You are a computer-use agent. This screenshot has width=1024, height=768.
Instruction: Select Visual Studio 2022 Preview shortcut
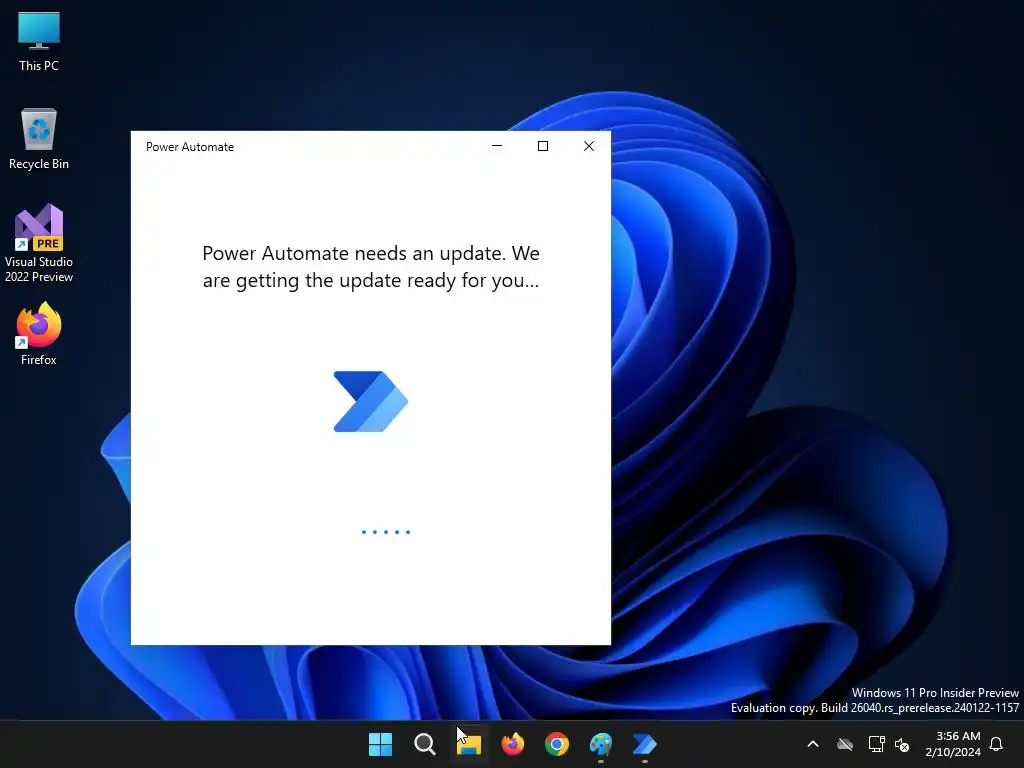[x=39, y=243]
